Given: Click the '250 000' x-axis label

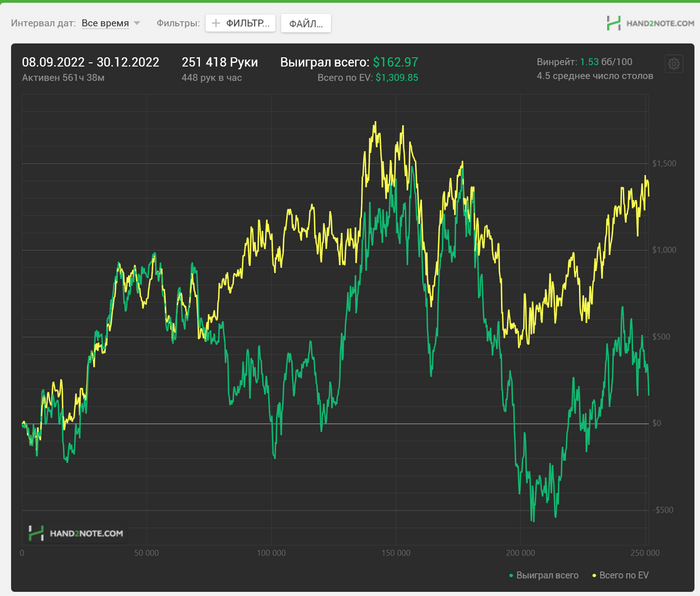Looking at the screenshot, I should (x=645, y=553).
